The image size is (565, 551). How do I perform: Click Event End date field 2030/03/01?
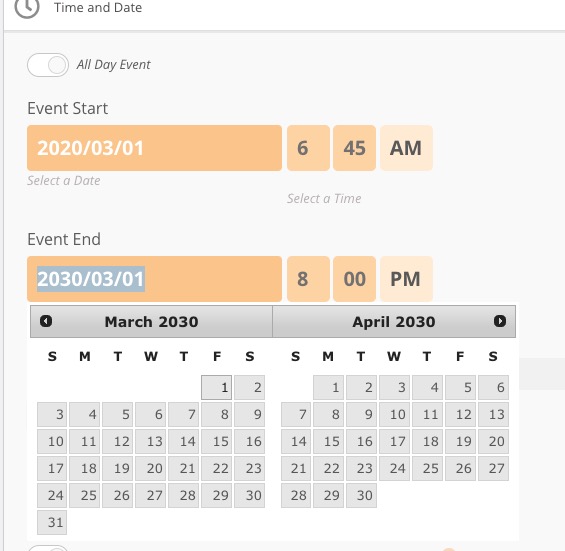click(154, 279)
